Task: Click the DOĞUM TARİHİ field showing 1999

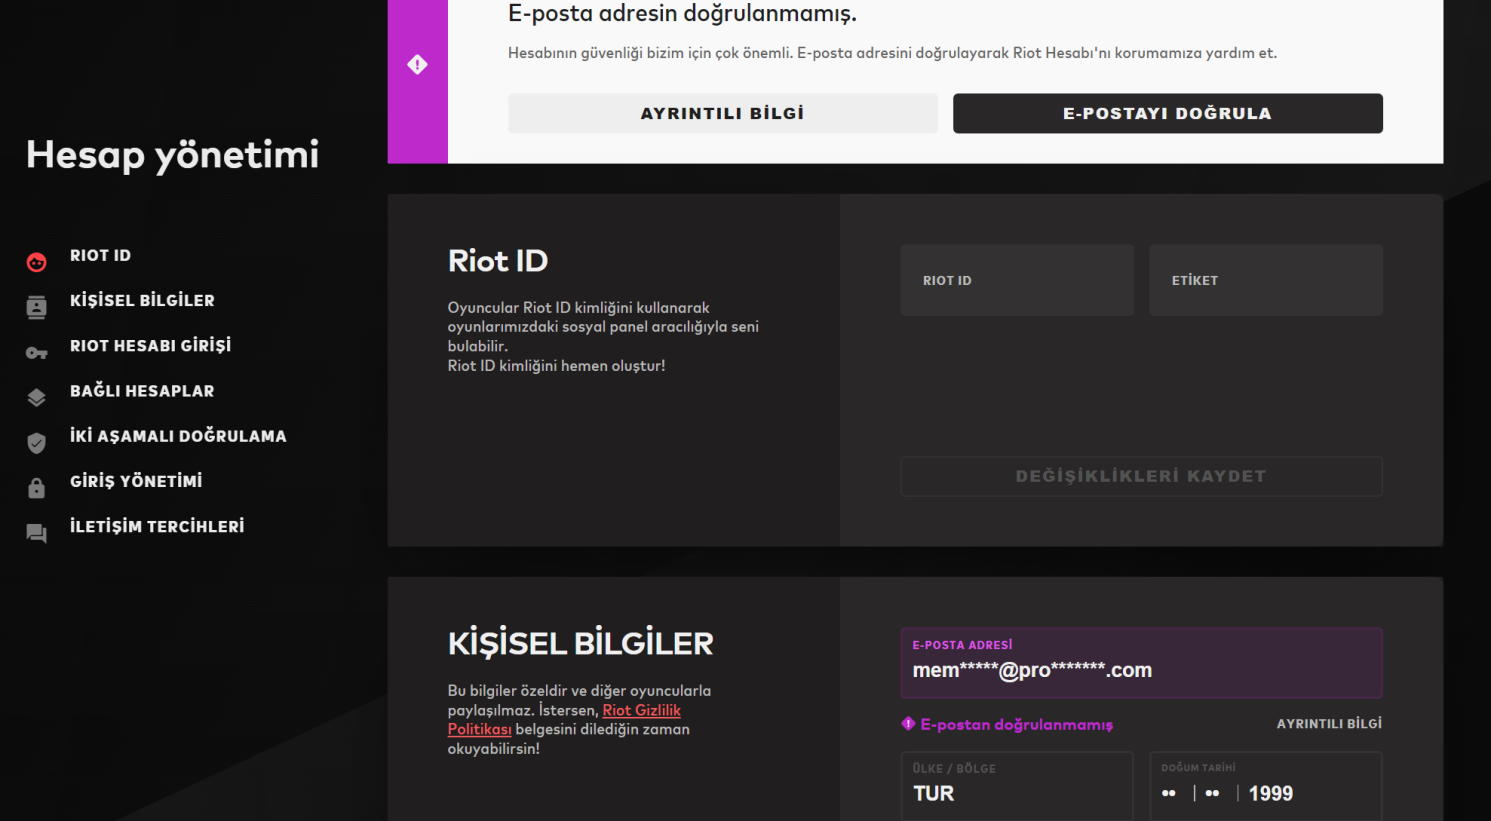Action: [1266, 786]
